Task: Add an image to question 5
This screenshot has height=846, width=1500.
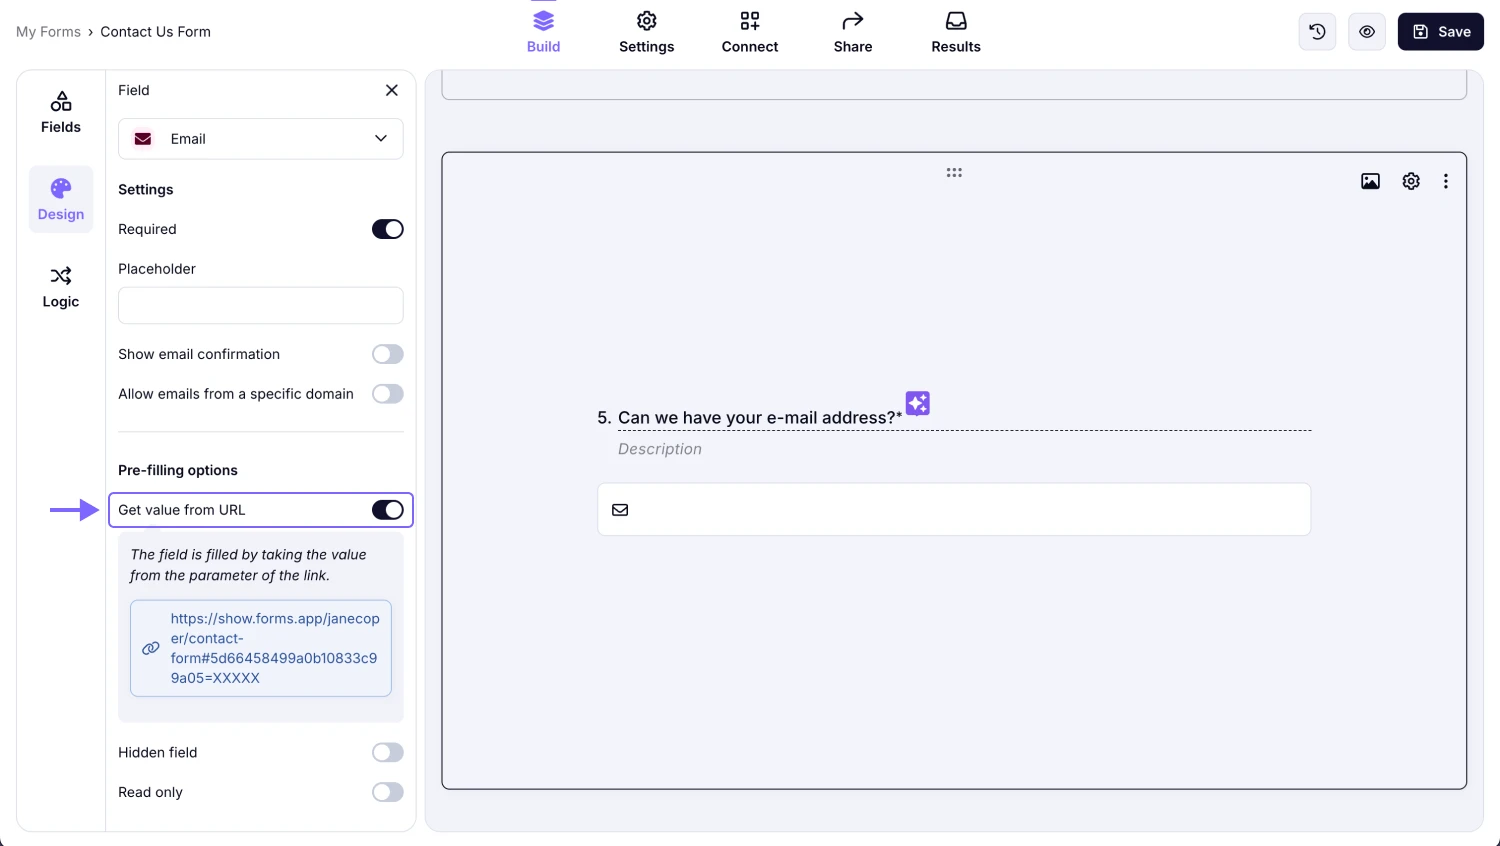Action: [1370, 181]
